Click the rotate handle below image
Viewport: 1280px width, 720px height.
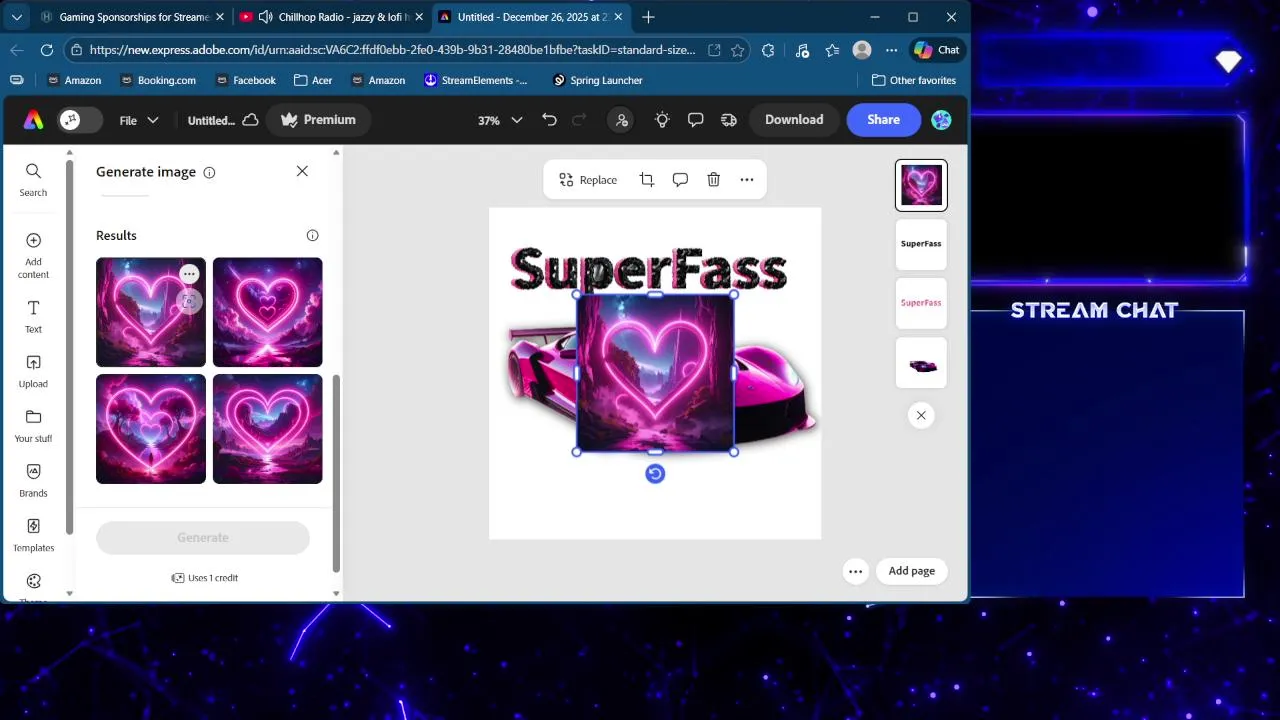(x=655, y=474)
